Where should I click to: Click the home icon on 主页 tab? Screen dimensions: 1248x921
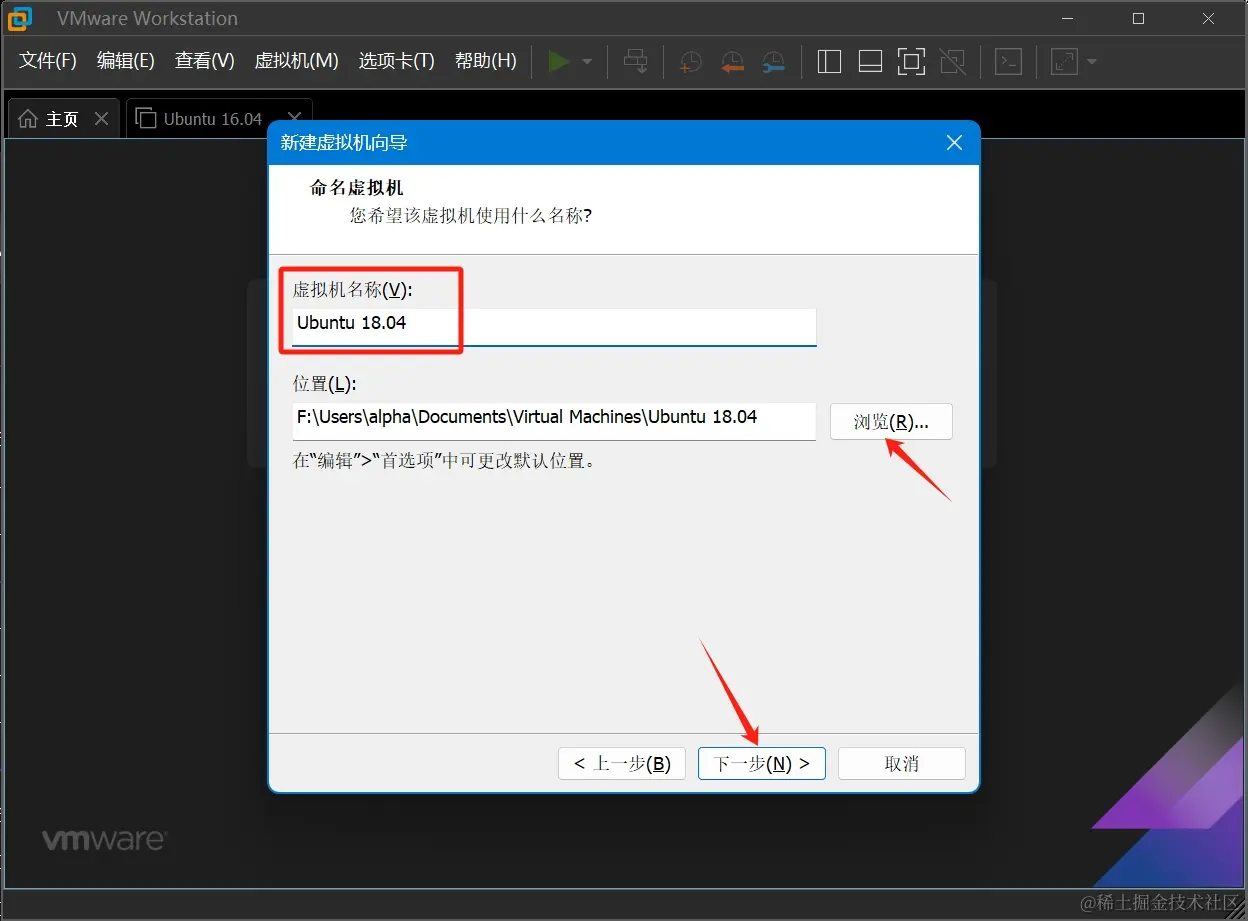pyautogui.click(x=29, y=118)
